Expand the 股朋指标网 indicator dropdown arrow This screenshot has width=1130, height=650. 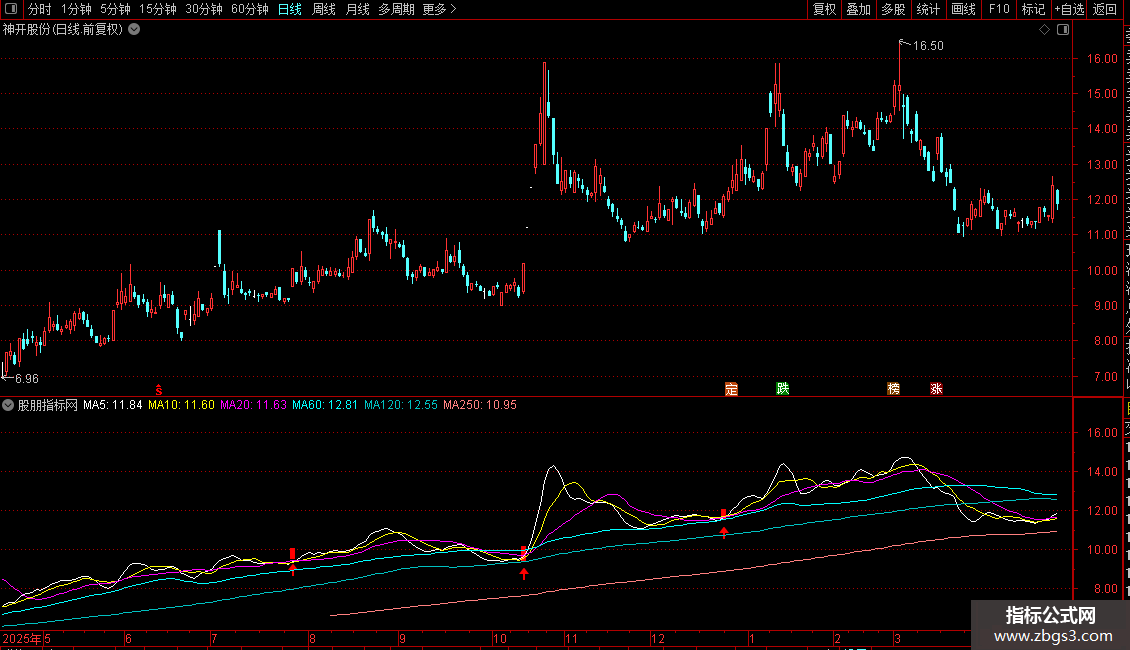tap(9, 405)
